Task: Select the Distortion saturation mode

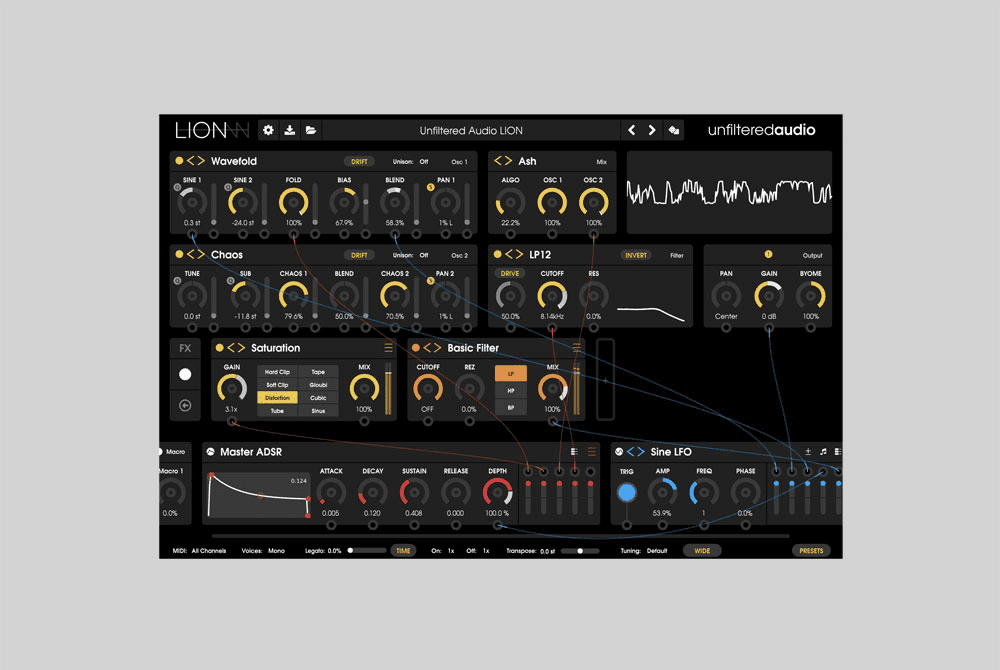Action: coord(277,398)
